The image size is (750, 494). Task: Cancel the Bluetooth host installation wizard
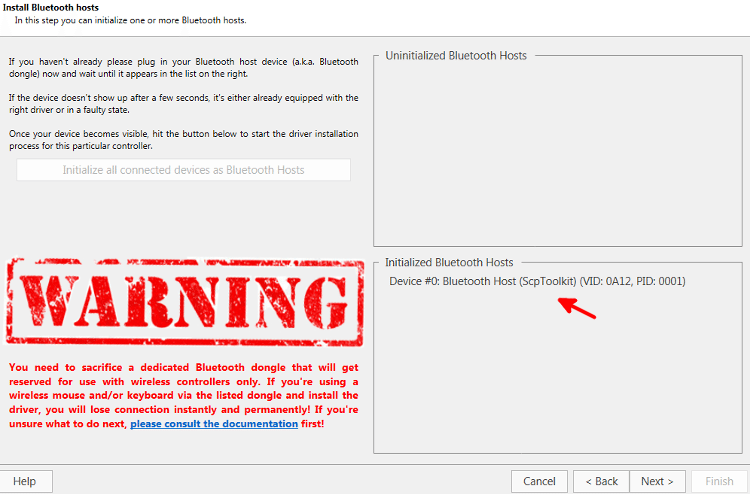coord(539,481)
